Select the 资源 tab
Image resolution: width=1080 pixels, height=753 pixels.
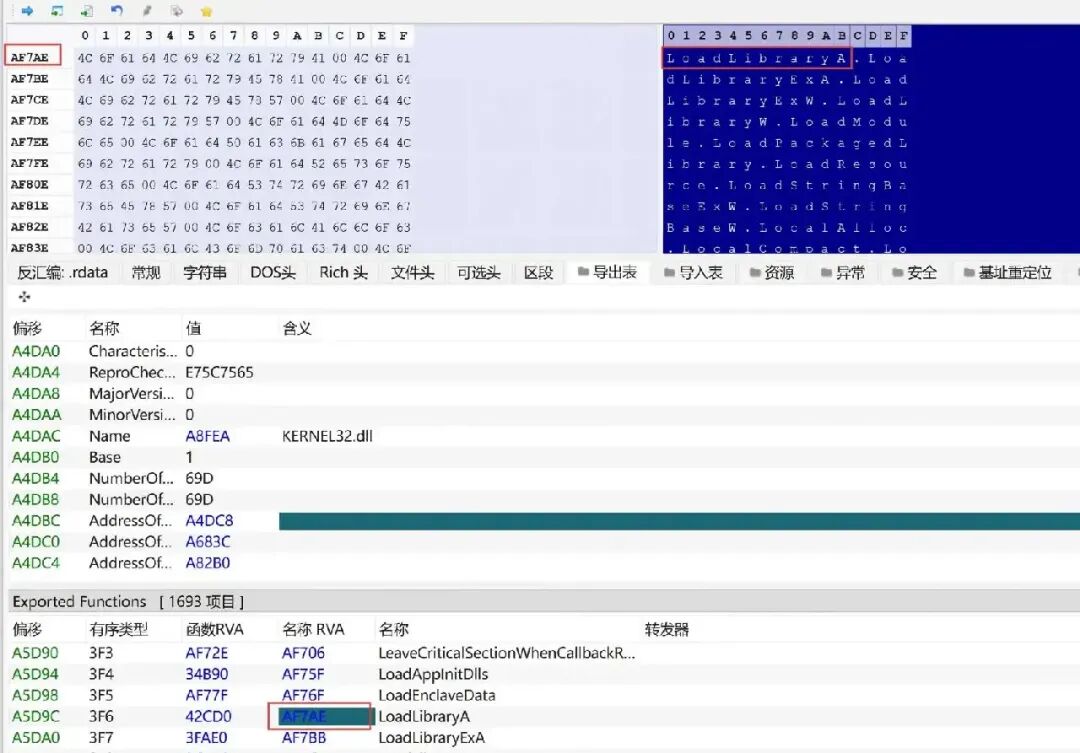[771, 273]
